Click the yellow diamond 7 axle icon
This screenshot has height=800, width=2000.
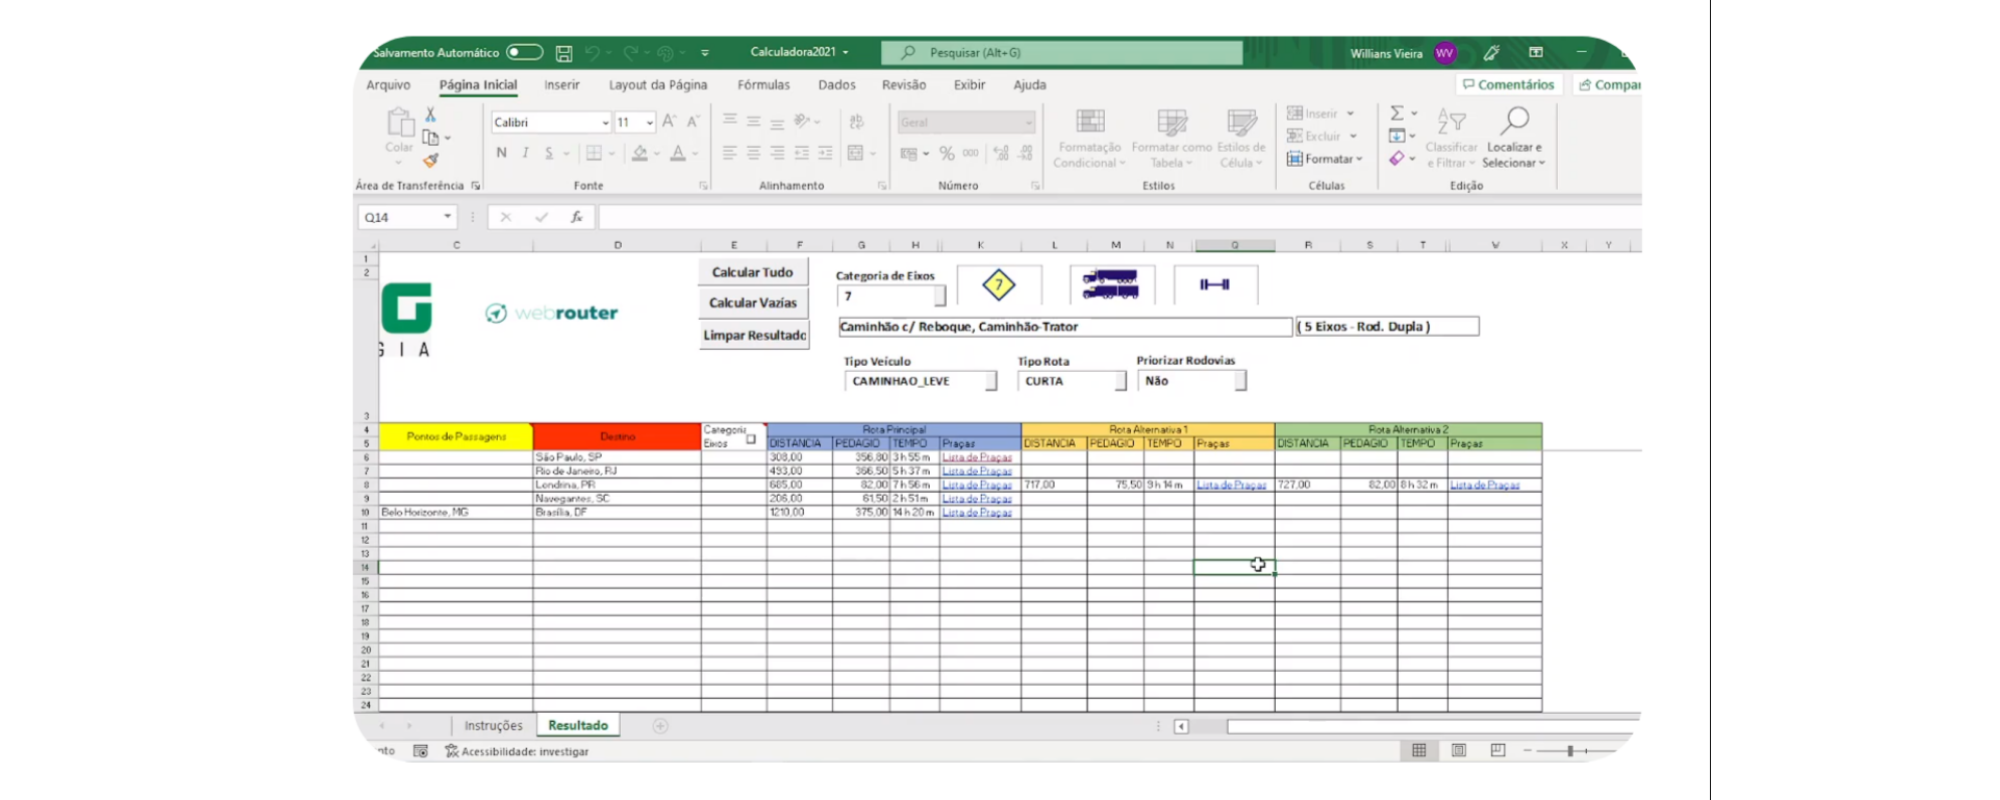click(x=998, y=285)
